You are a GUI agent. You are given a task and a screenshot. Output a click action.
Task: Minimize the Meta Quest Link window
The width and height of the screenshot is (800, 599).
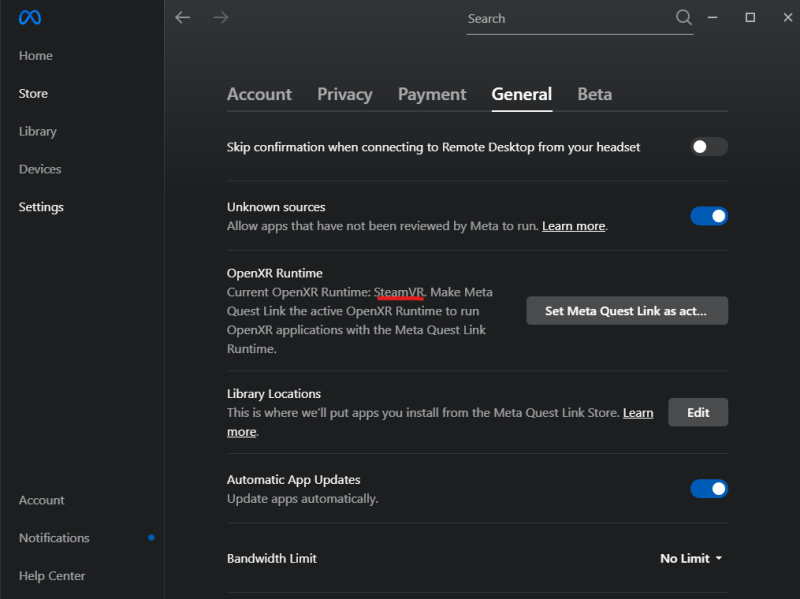[x=712, y=18]
